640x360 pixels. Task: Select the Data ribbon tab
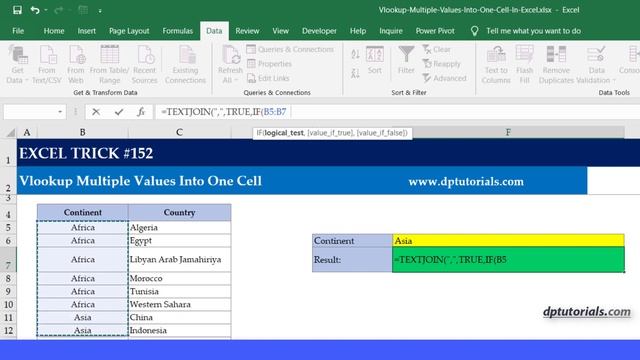pos(214,31)
